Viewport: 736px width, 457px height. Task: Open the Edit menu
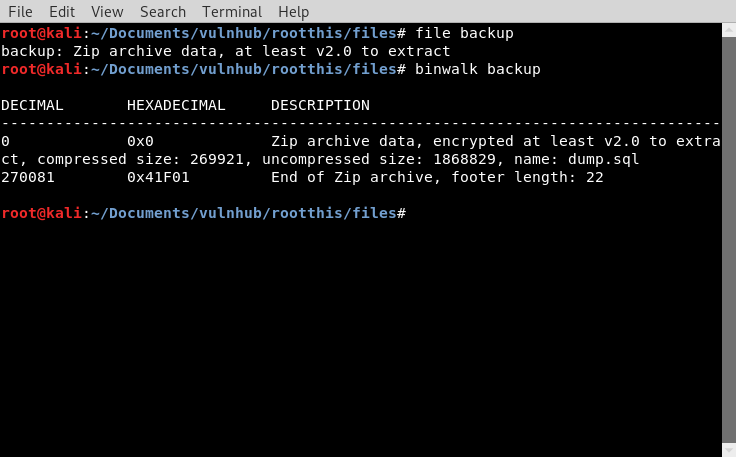tap(62, 12)
